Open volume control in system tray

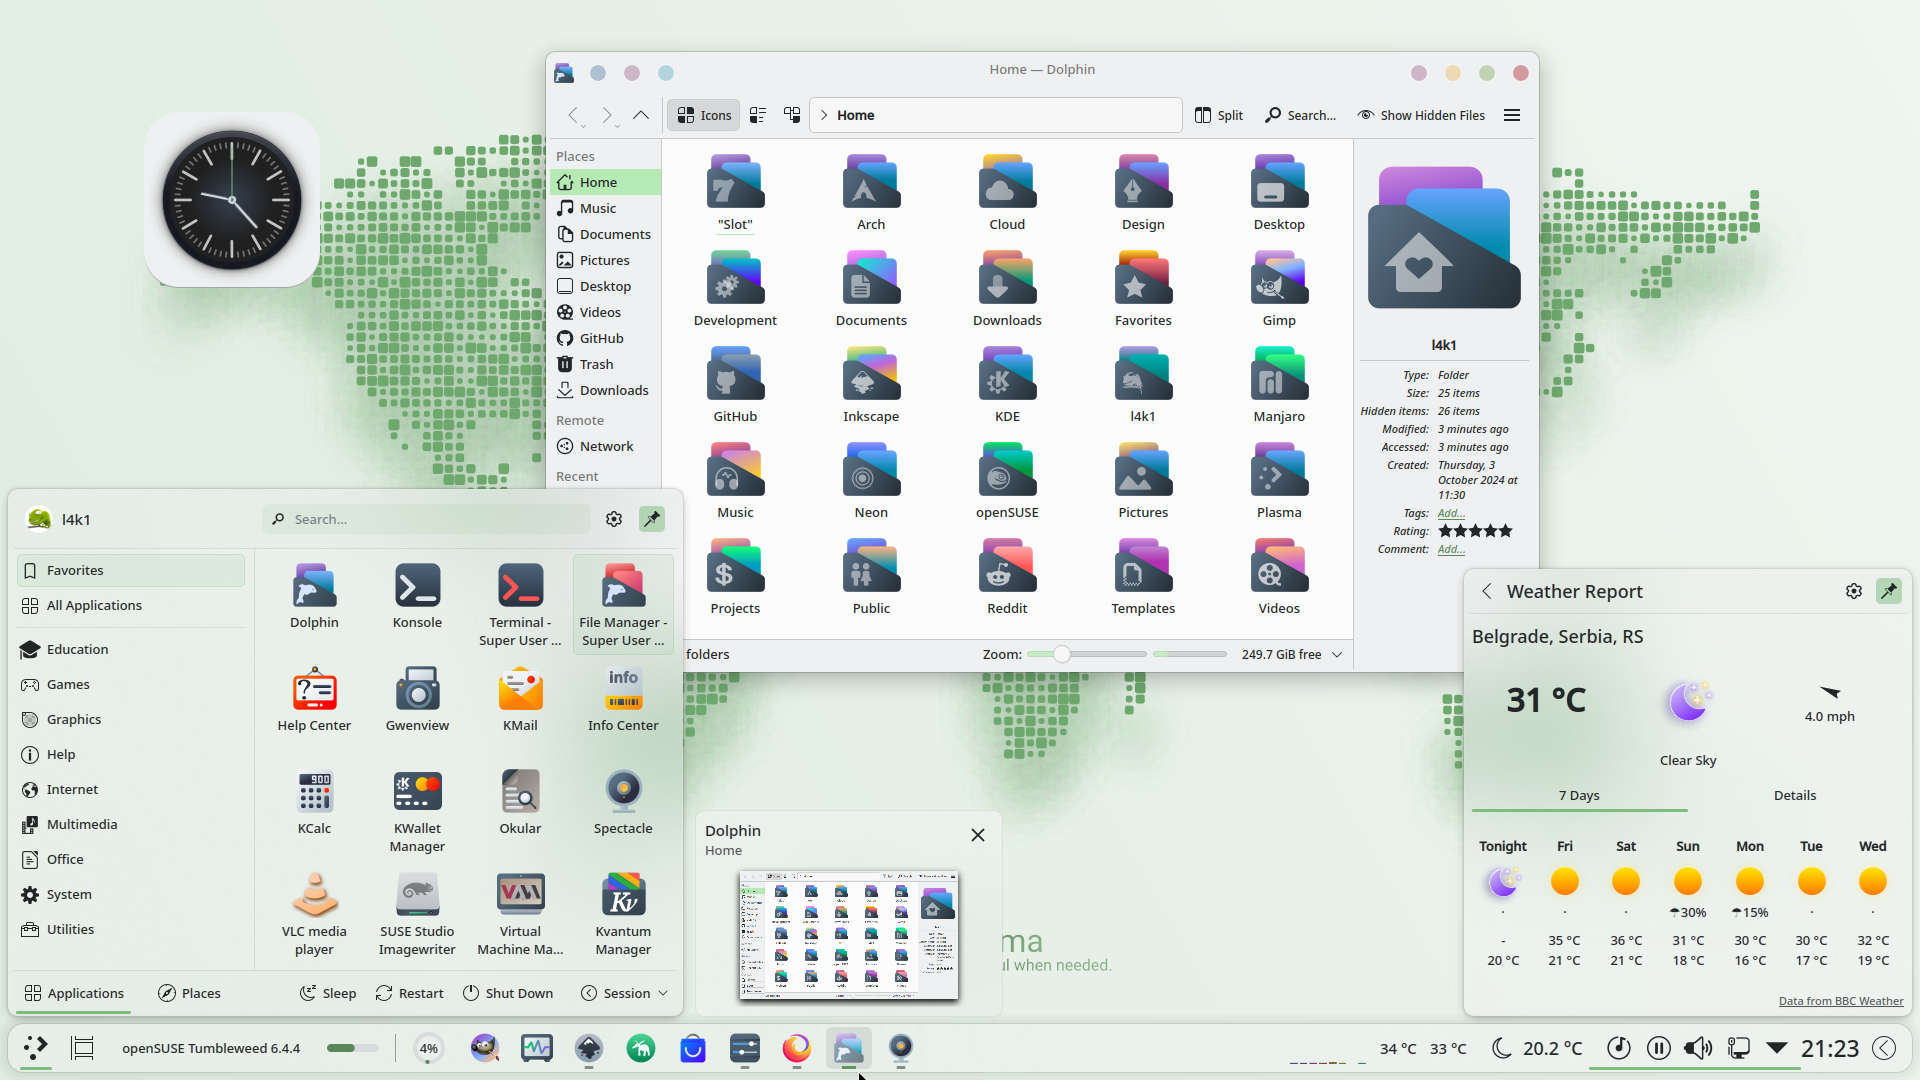(x=1698, y=1048)
